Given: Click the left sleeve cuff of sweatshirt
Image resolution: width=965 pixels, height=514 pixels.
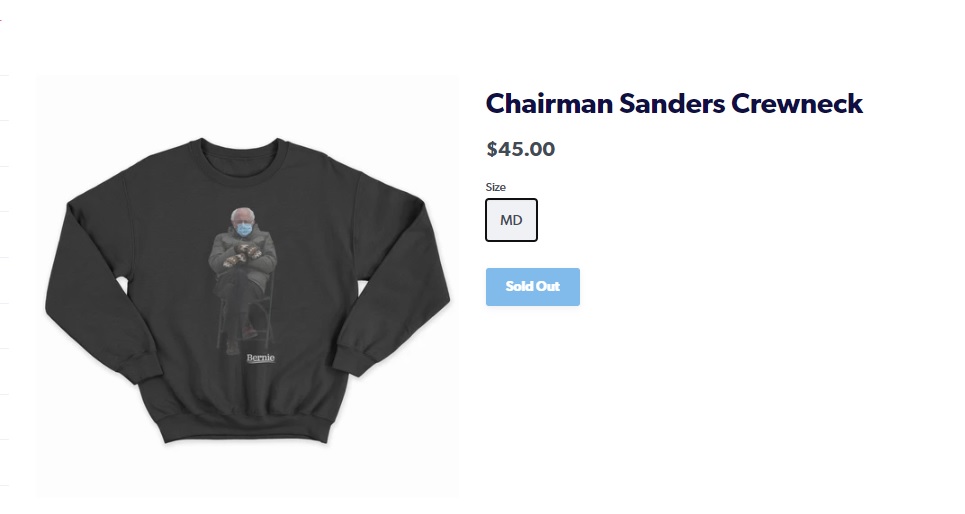Looking at the screenshot, I should [139, 366].
